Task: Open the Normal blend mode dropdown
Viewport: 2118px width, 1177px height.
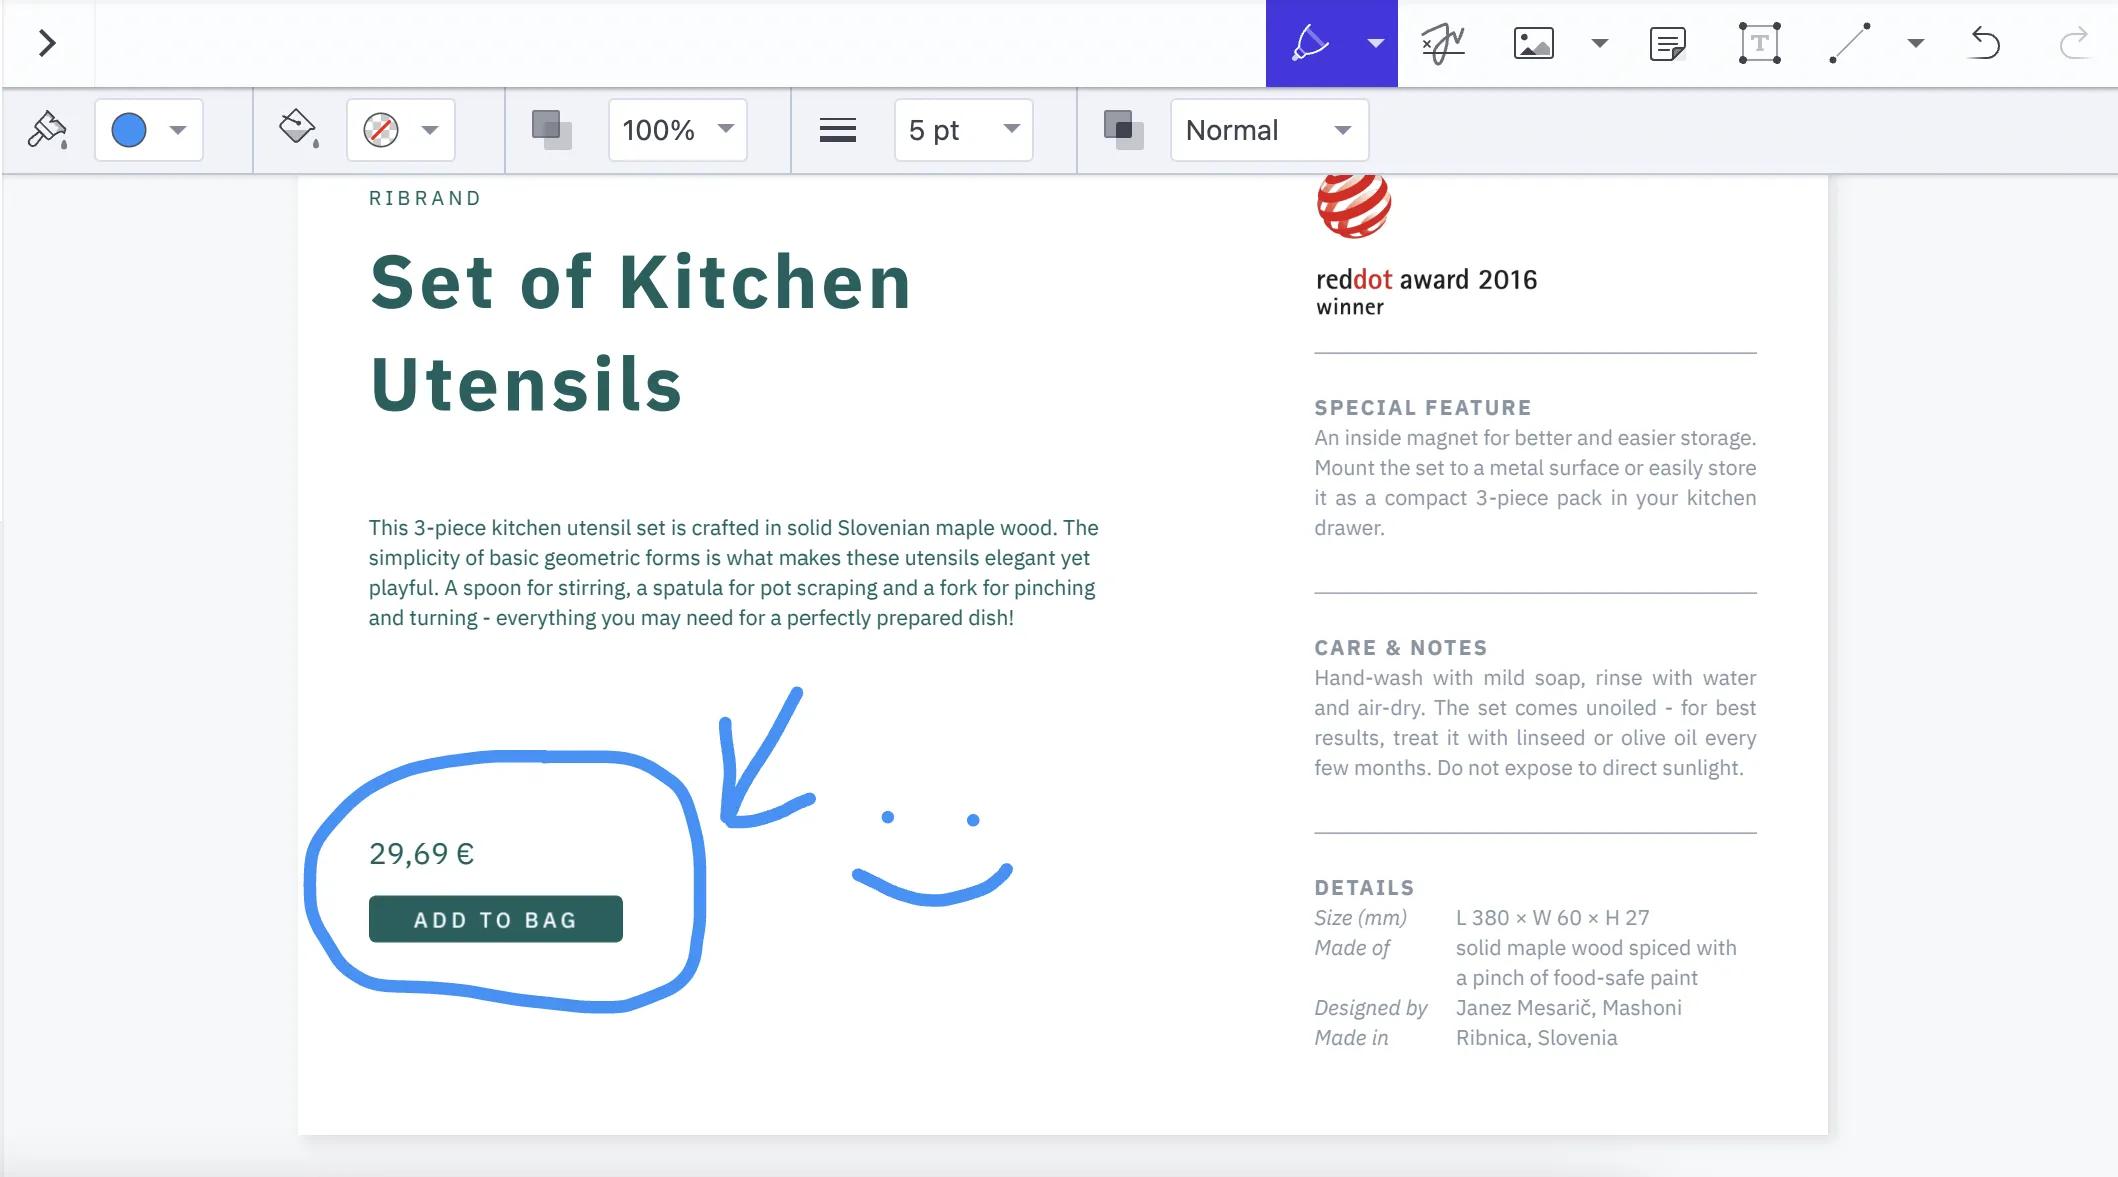Action: point(1269,130)
